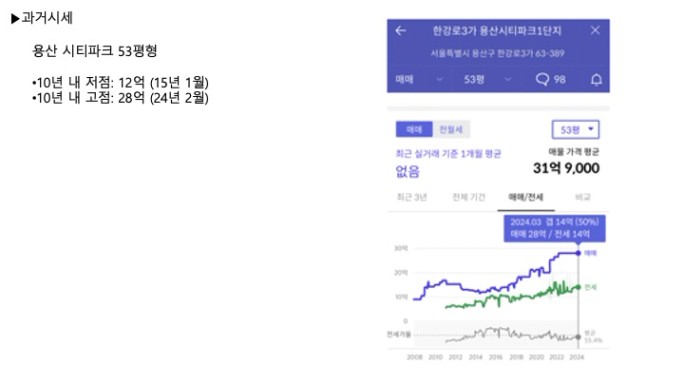Viewport: 684px width, 385px height.
Task: Select the 매매/전세 tab
Action: point(526,197)
